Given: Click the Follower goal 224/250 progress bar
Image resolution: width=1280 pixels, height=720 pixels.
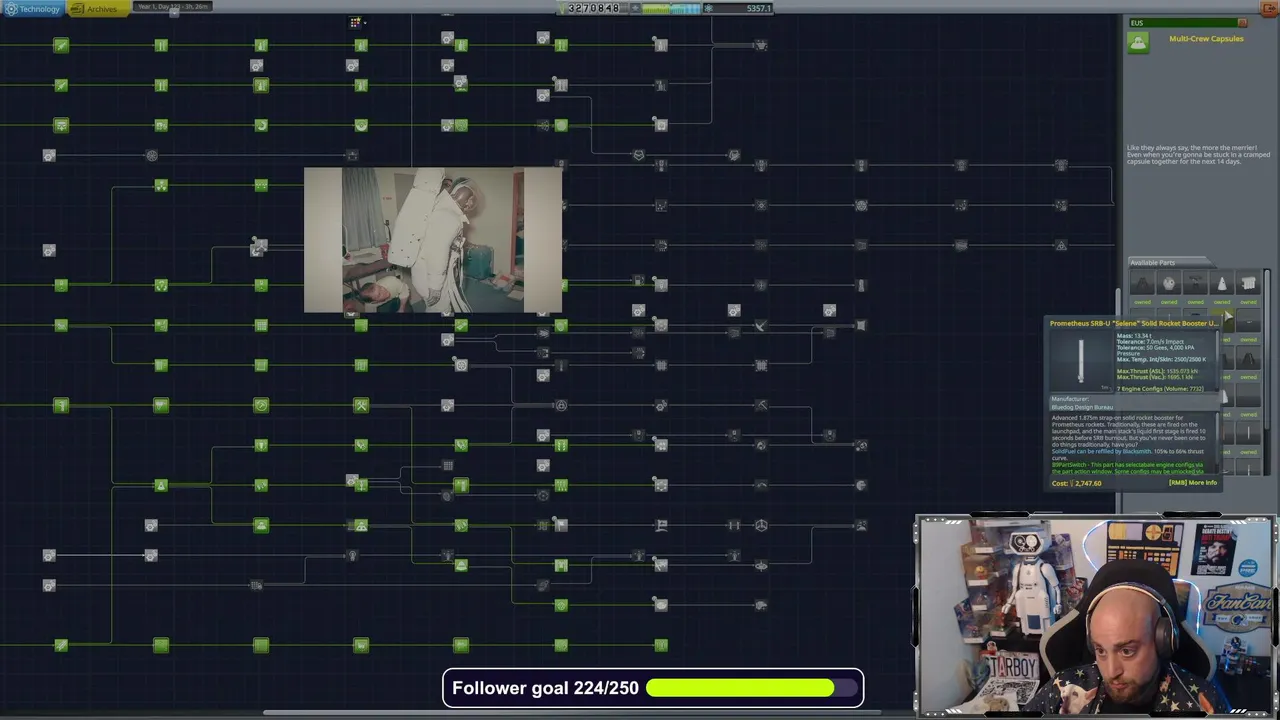Looking at the screenshot, I should pyautogui.click(x=653, y=688).
